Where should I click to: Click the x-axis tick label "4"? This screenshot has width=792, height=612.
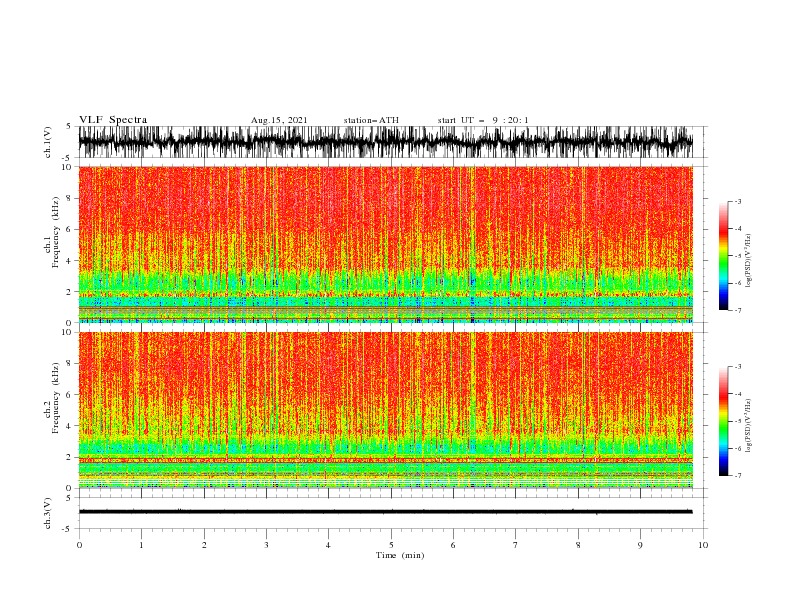pos(328,545)
